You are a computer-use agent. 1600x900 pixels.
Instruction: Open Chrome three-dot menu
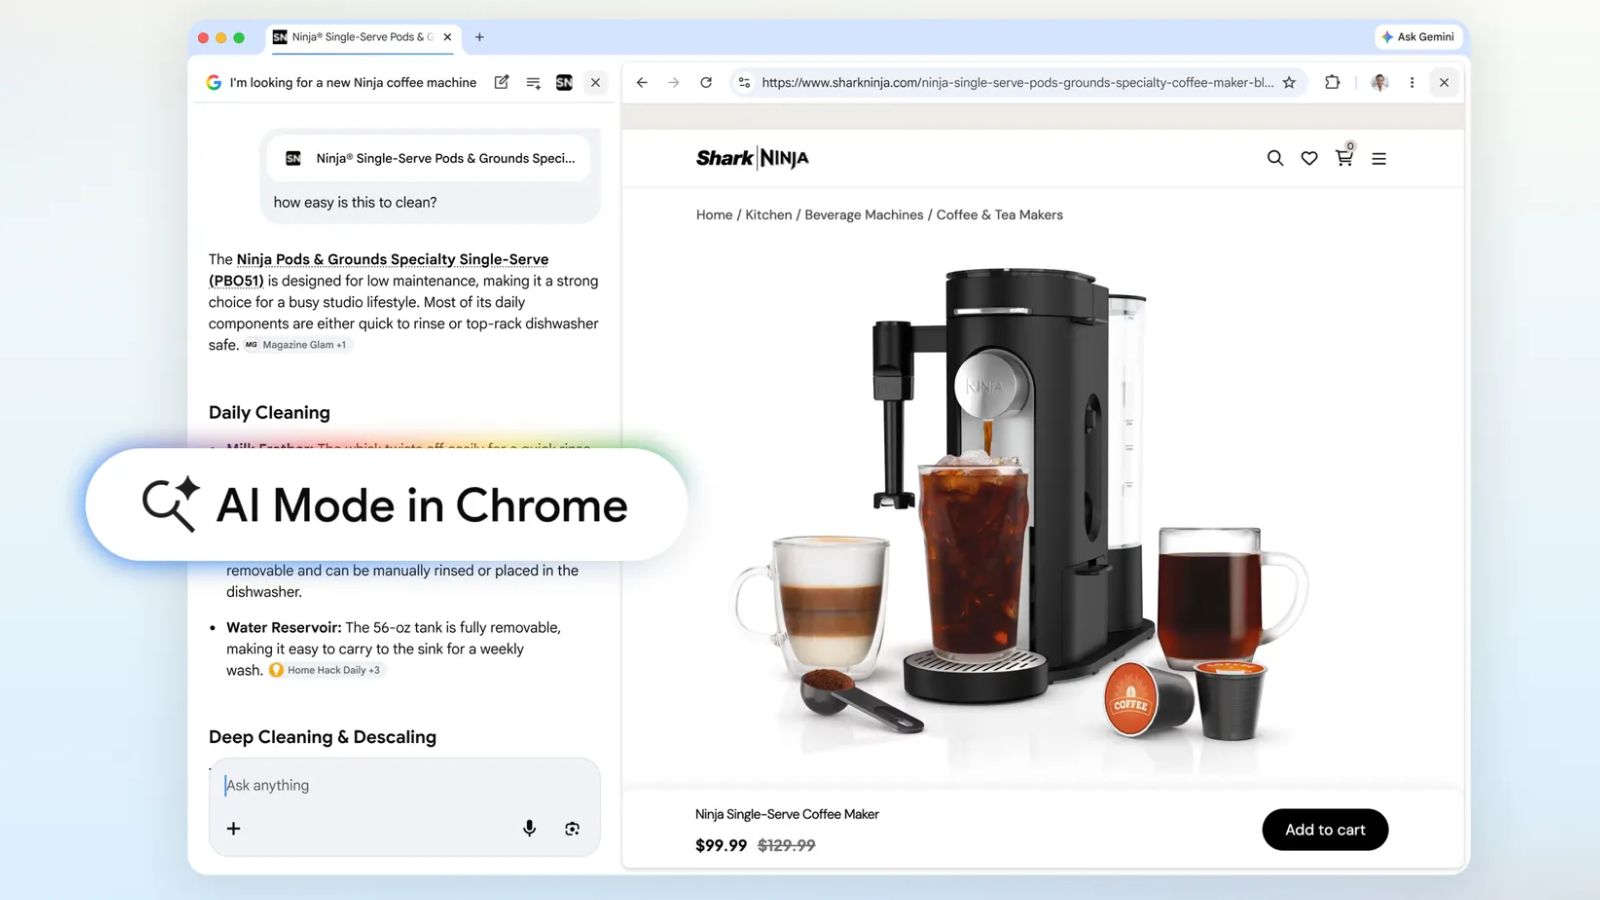point(1412,83)
